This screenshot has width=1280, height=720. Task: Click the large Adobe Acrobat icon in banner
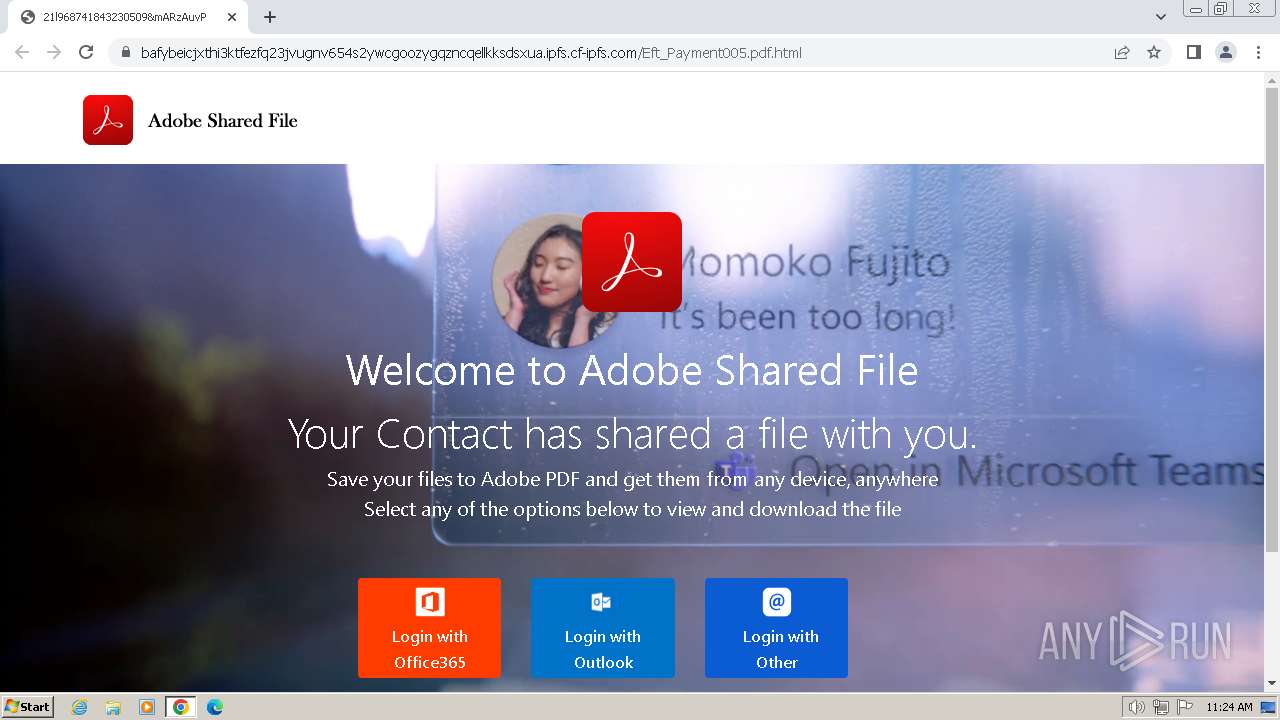pos(632,262)
